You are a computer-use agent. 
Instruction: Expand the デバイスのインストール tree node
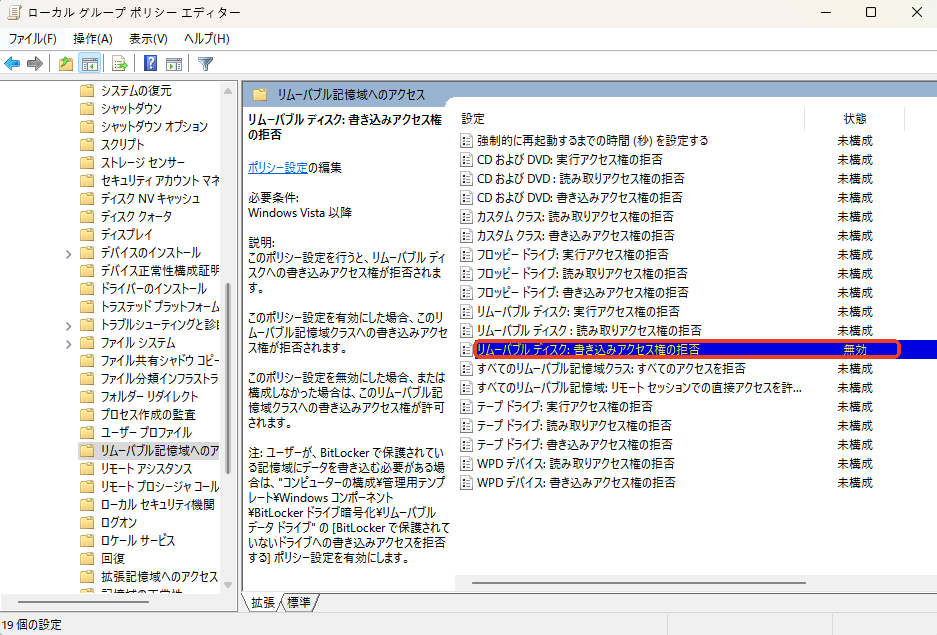pyautogui.click(x=68, y=253)
